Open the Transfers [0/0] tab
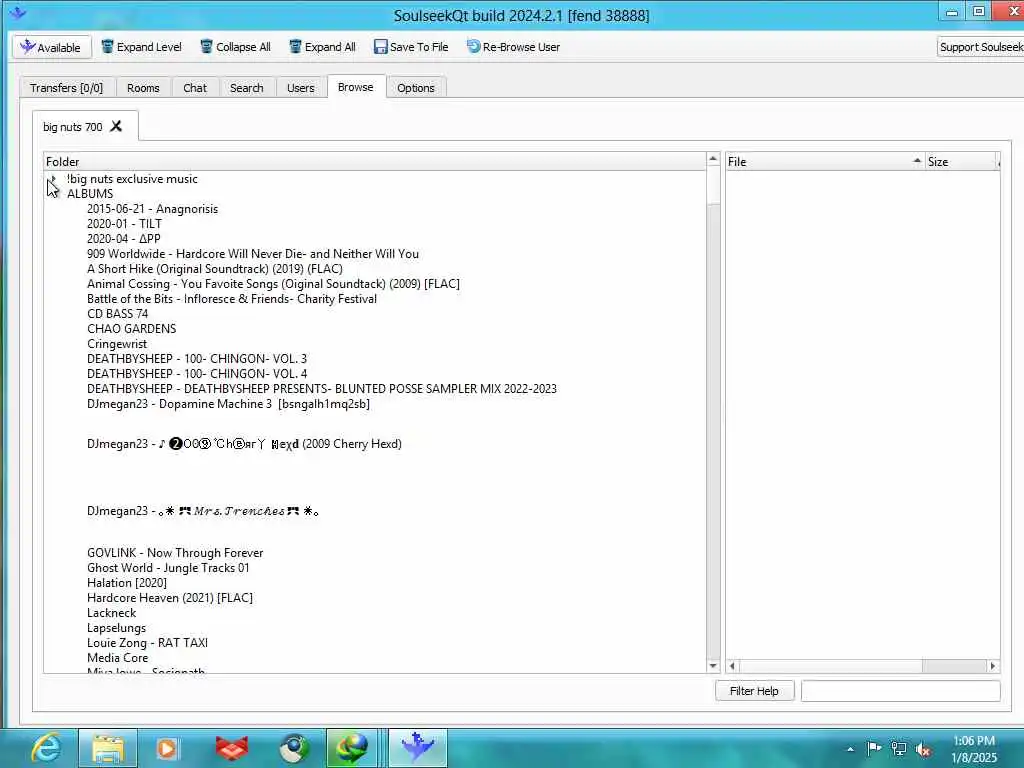1024x768 pixels. click(67, 88)
